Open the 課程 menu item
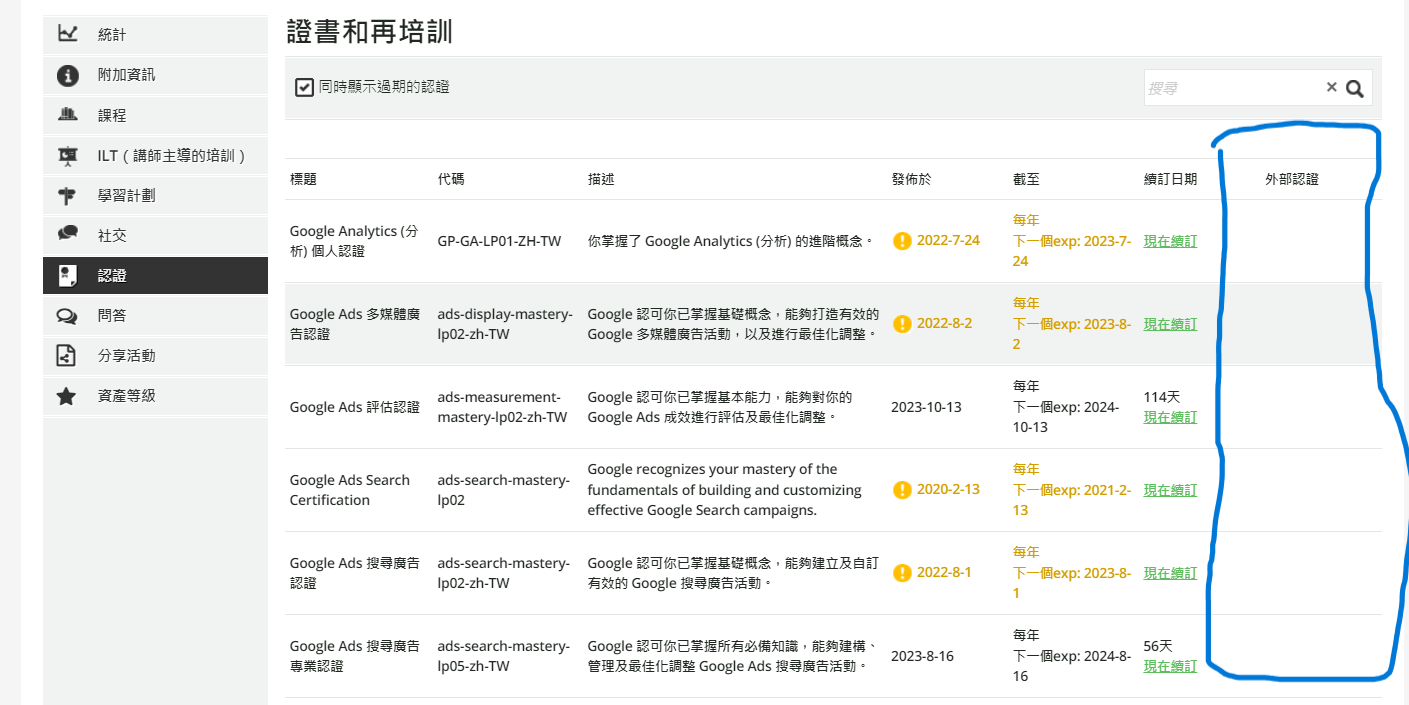The width and height of the screenshot is (1409, 705). [x=155, y=115]
